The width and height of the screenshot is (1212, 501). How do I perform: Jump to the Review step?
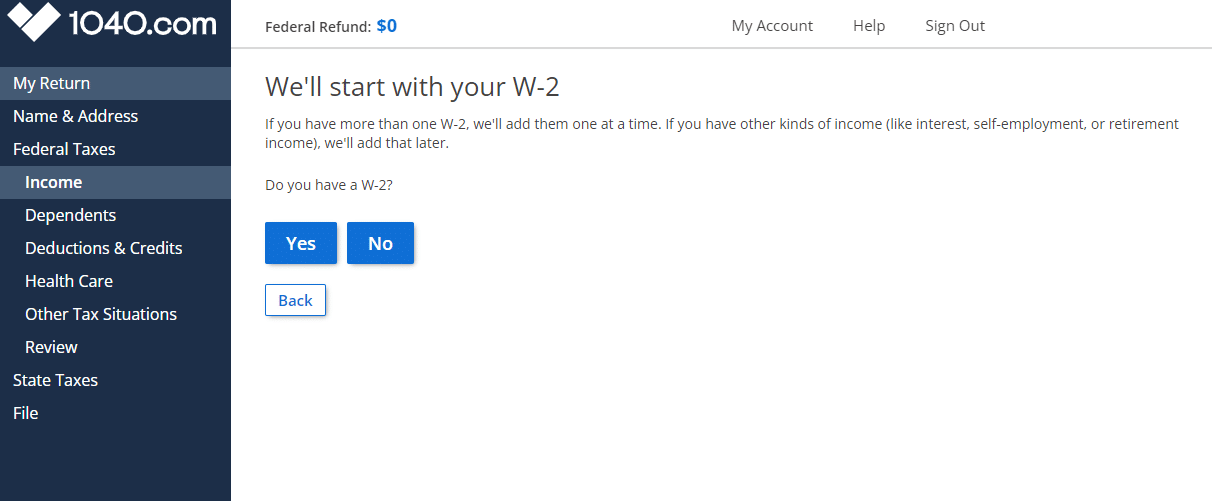(x=51, y=347)
